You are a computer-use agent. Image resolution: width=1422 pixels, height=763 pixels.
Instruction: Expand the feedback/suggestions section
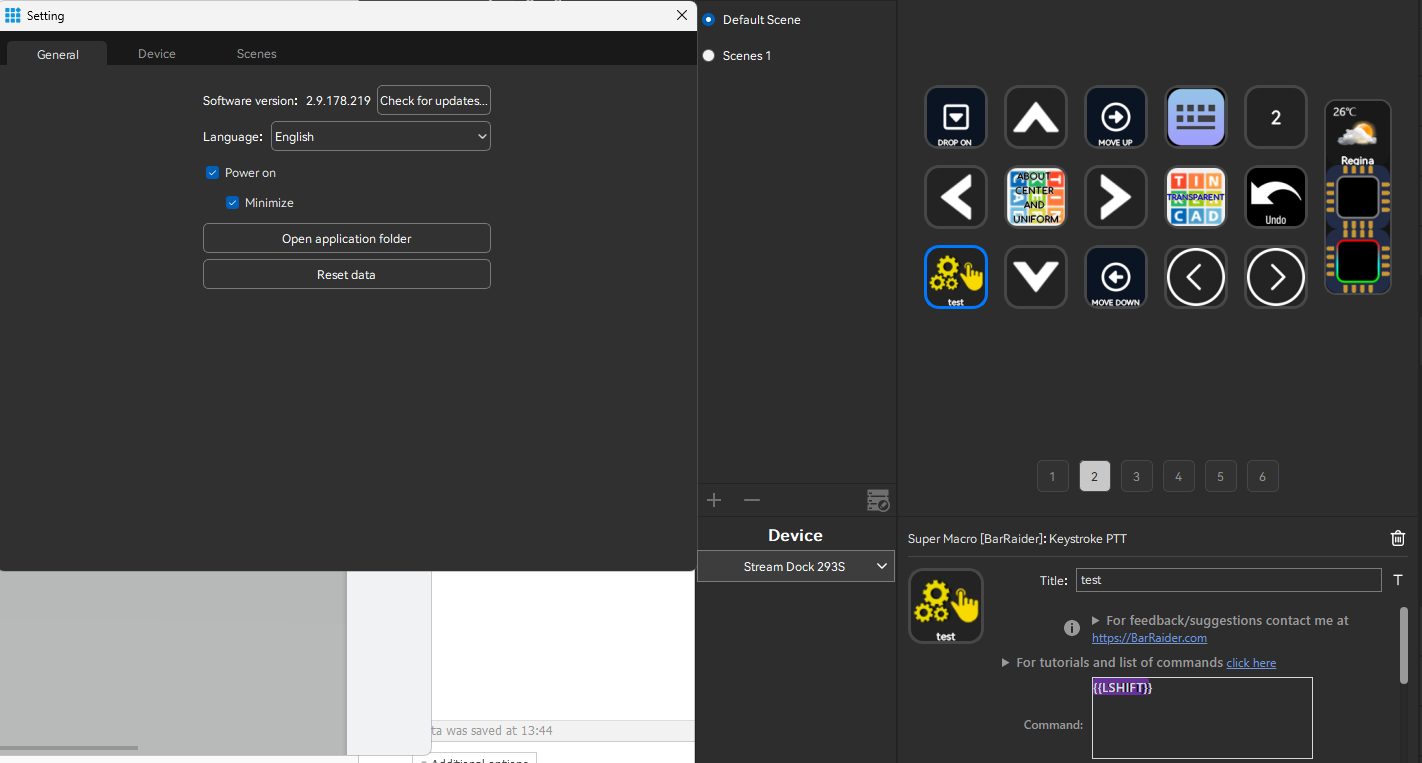coord(1095,621)
